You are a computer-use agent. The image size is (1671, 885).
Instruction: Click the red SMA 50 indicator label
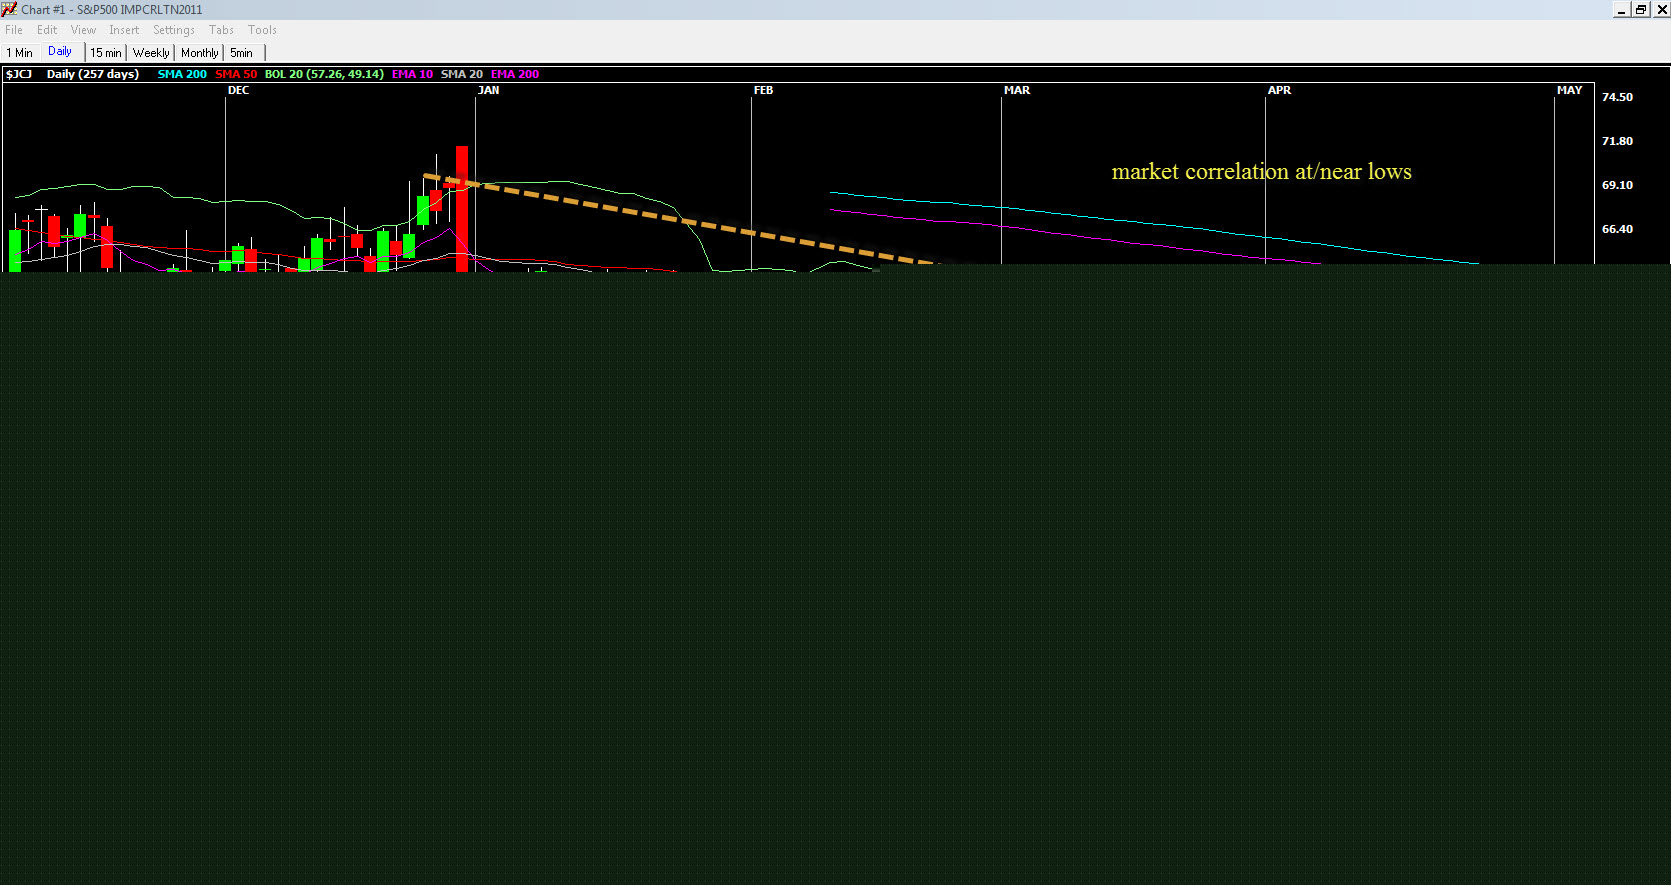point(236,74)
